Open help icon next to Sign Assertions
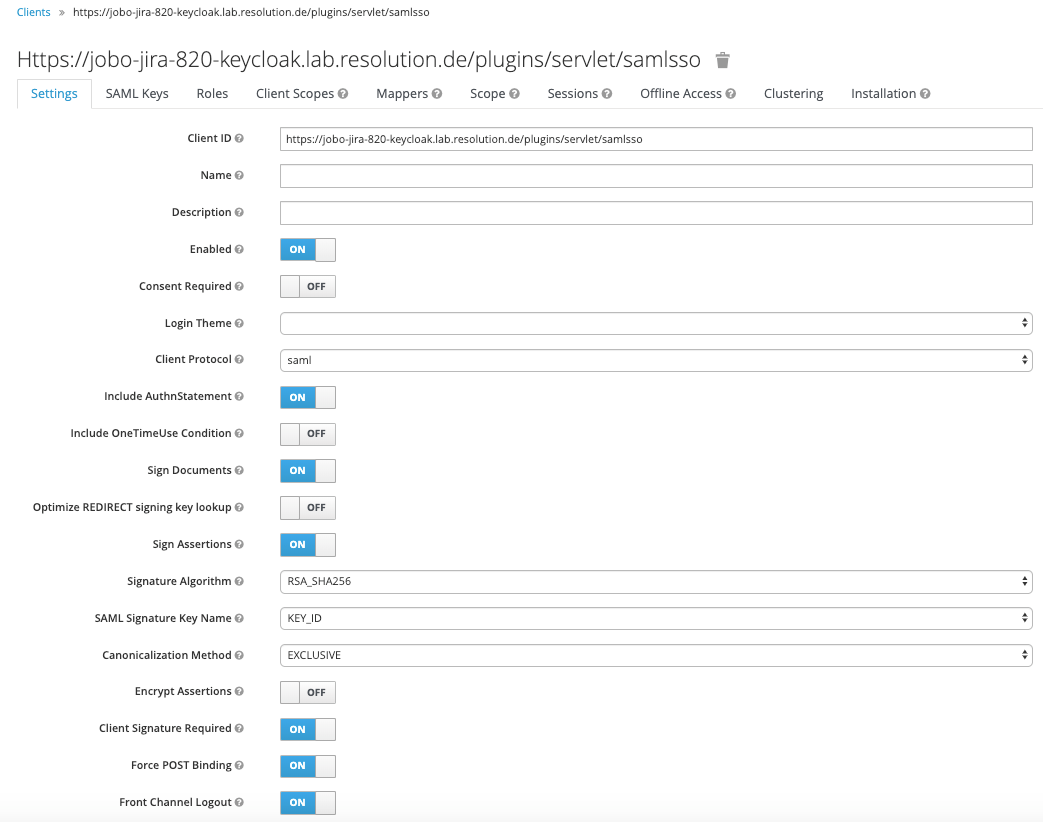Screen dimensions: 1043x822 (x=239, y=545)
